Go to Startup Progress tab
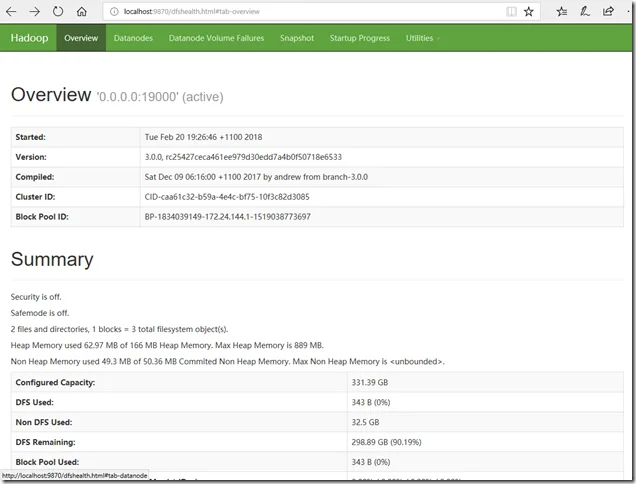636x484 pixels. 360,38
